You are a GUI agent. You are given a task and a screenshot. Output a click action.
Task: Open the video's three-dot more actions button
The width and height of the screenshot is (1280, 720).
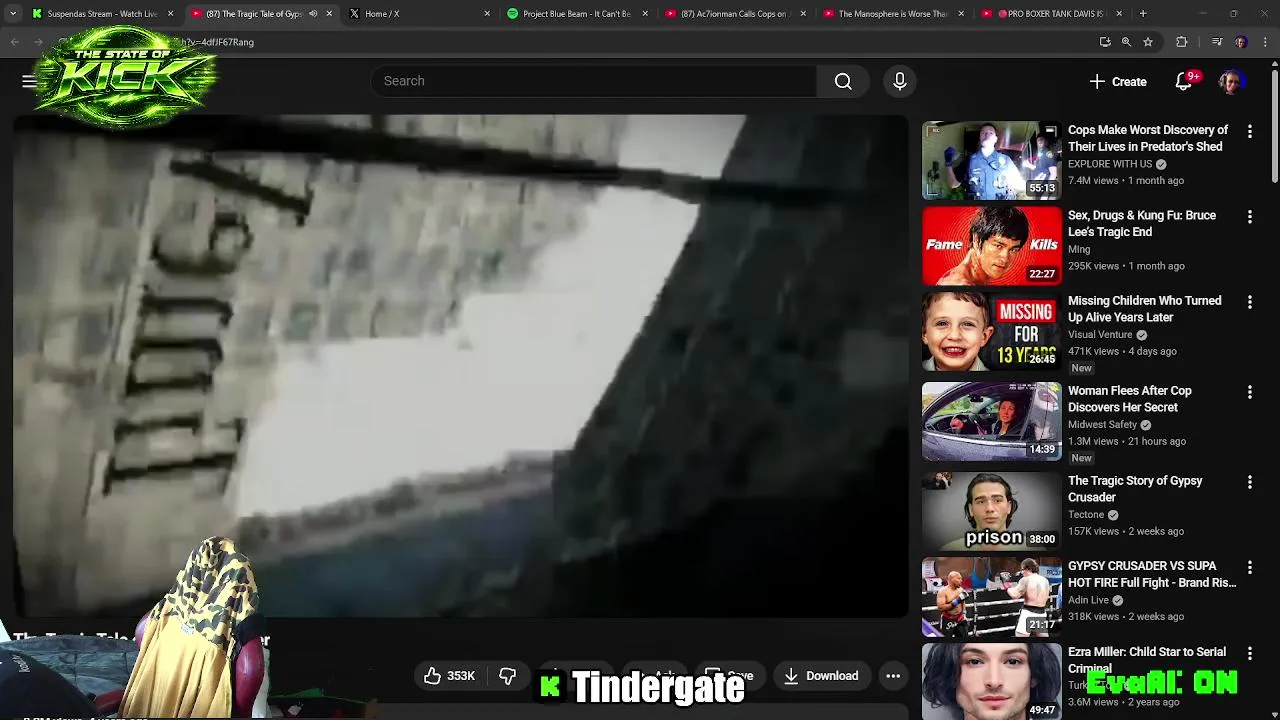[x=893, y=676]
